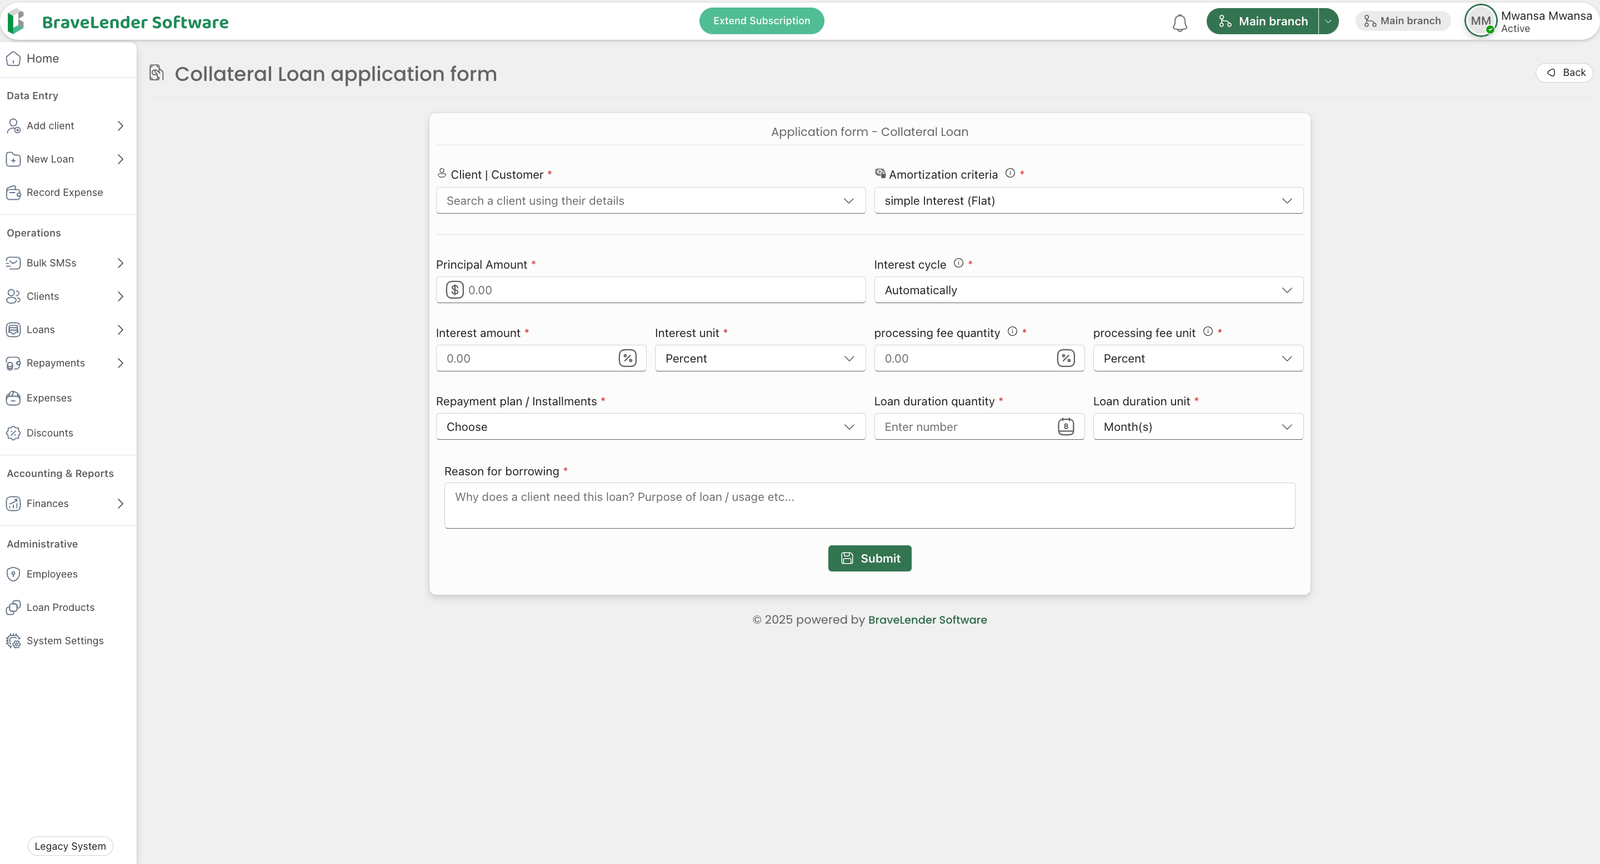Click the BraveLender logo icon
1600x864 pixels.
tap(16, 21)
